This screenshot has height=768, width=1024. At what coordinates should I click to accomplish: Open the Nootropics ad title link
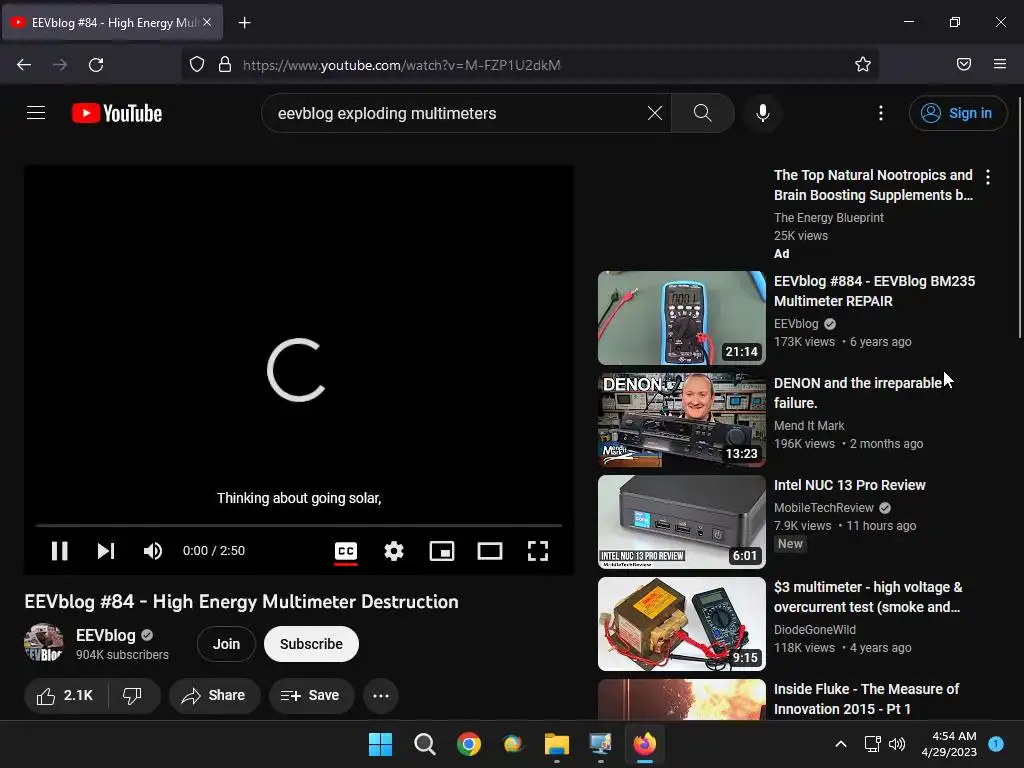tap(873, 185)
